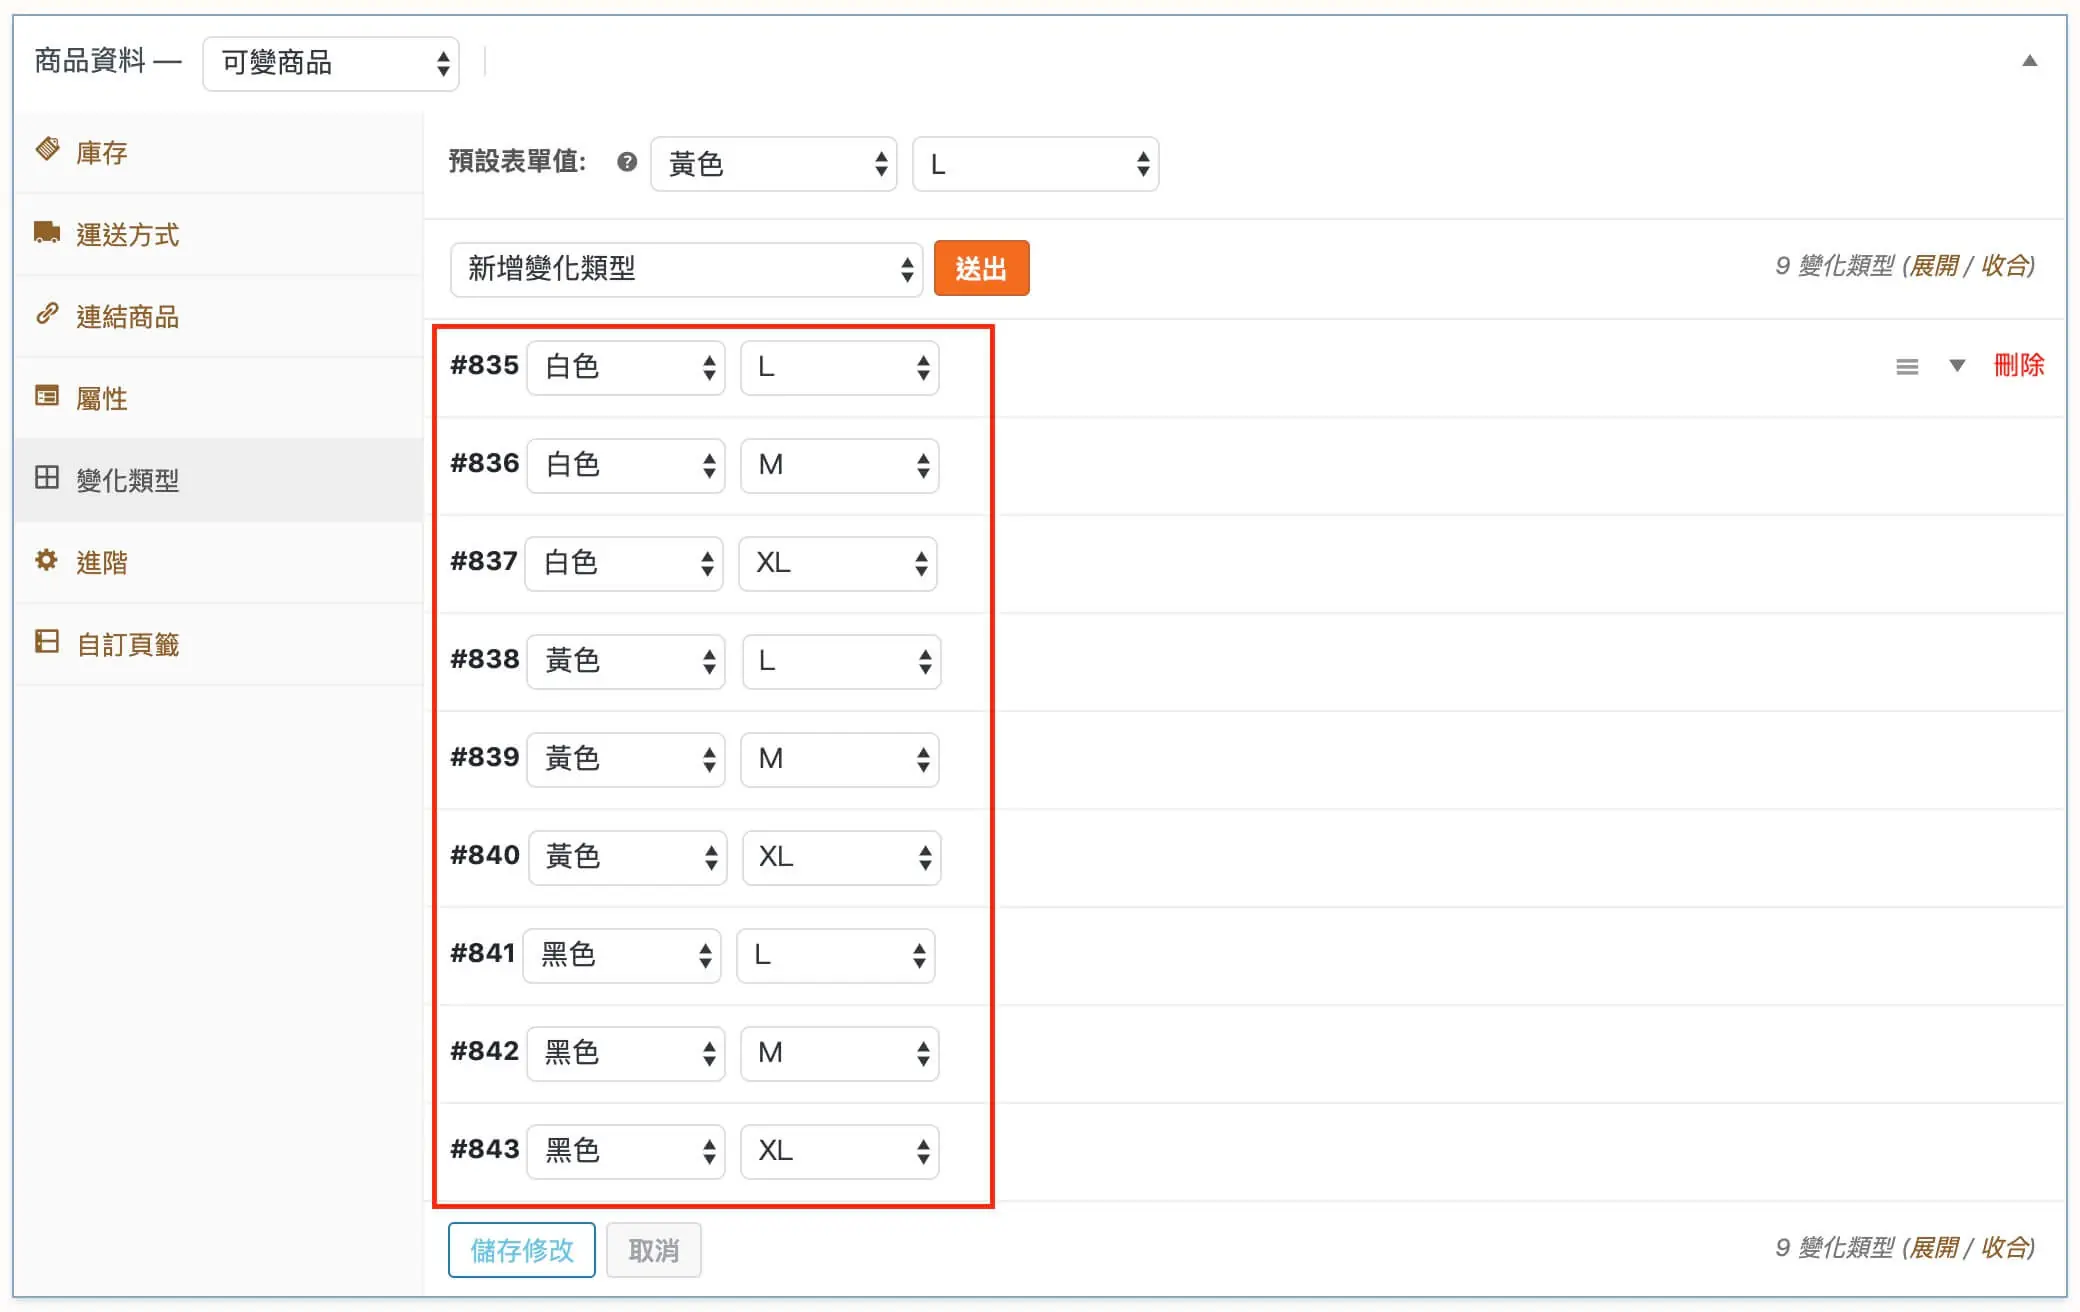Switch to the 進階 tab
This screenshot has width=2080, height=1312.
pyautogui.click(x=219, y=562)
